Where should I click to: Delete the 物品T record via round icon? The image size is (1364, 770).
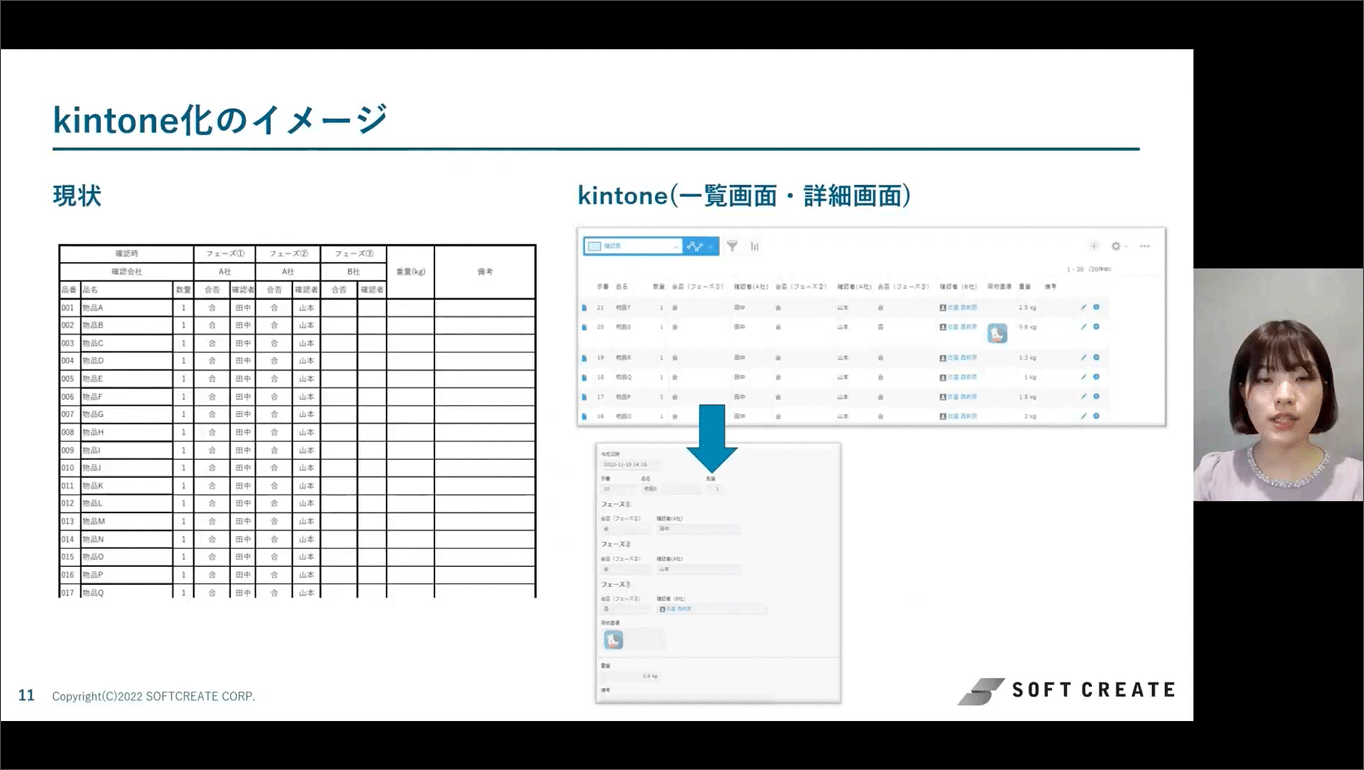coord(1096,307)
